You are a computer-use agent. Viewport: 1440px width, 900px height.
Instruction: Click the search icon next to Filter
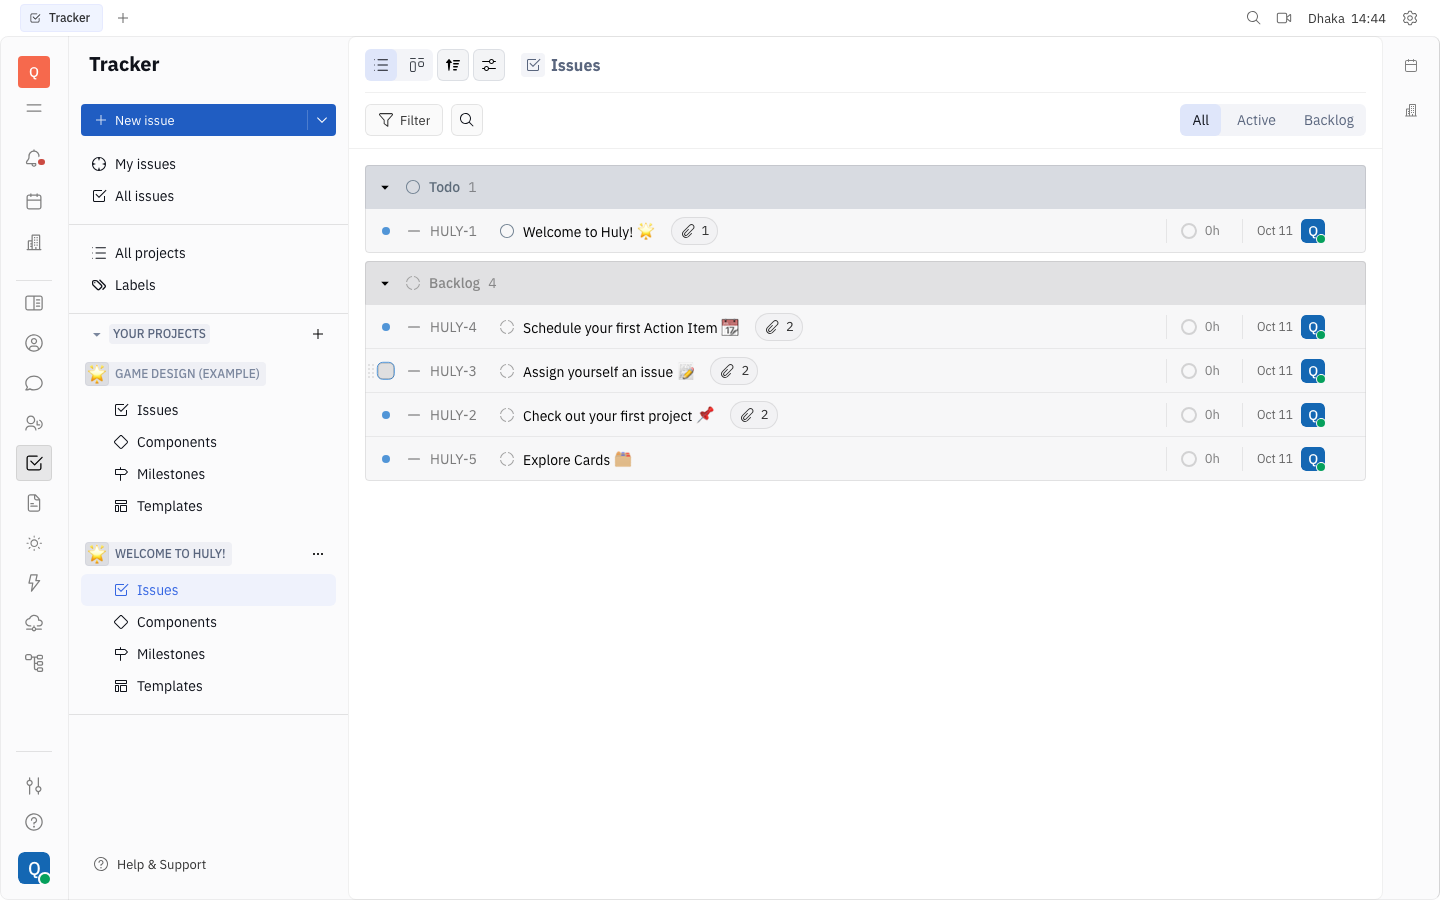467,120
